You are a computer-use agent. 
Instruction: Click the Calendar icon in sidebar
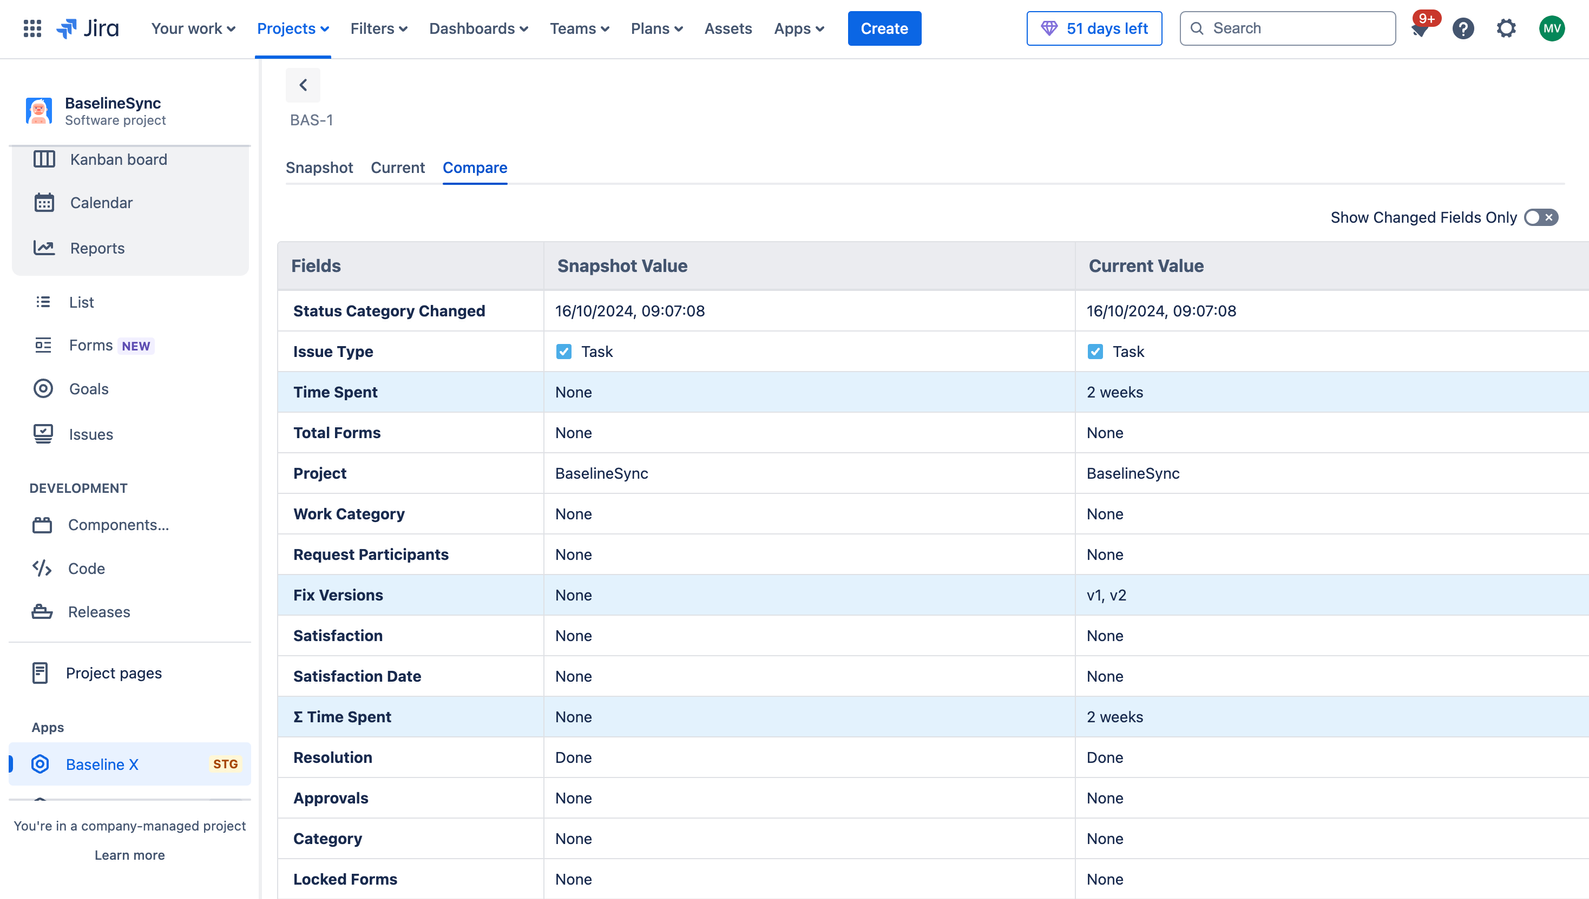44,203
